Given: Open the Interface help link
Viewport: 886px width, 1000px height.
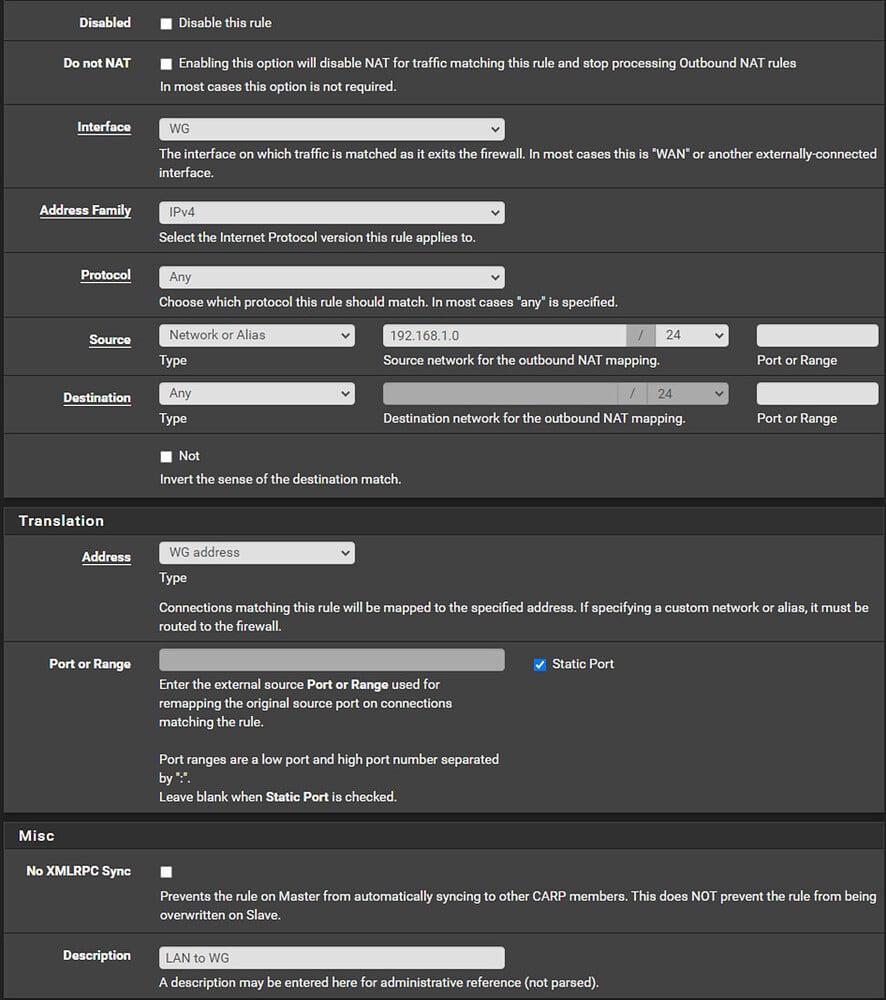Looking at the screenshot, I should click(106, 127).
